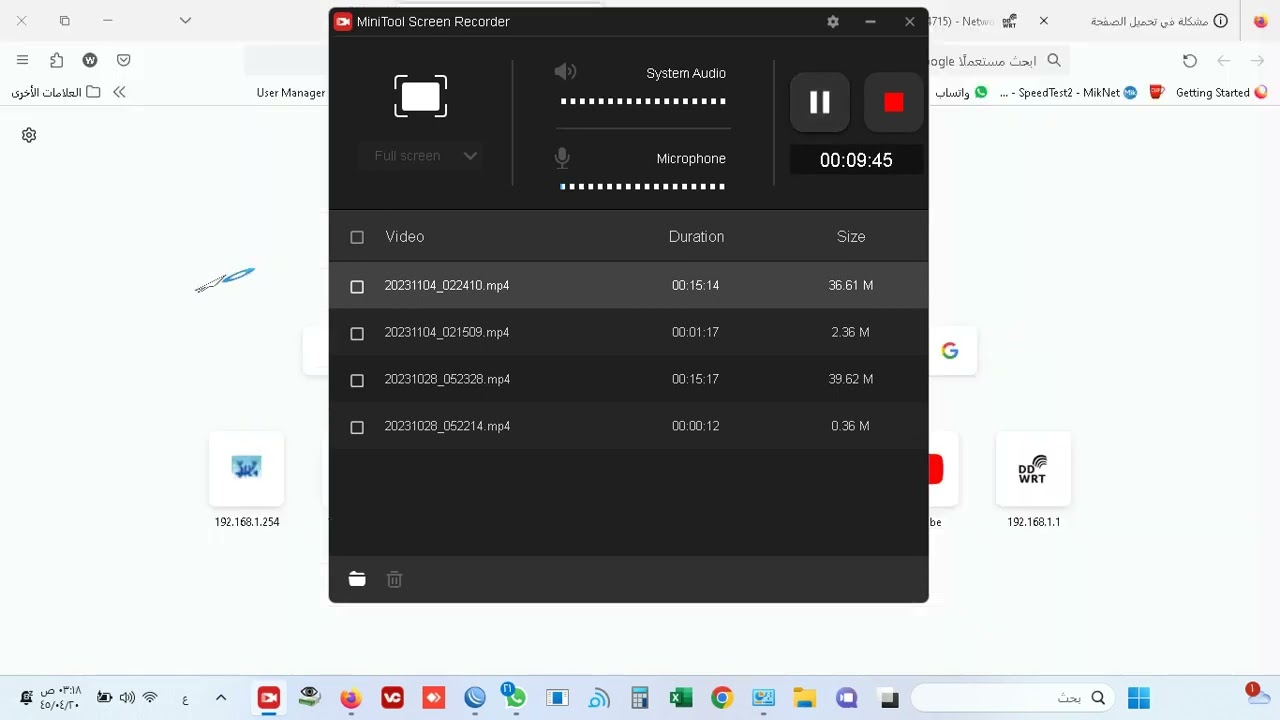Viewport: 1280px width, 720px height.
Task: Open Wi-Fi network settings in tray
Action: [x=150, y=698]
